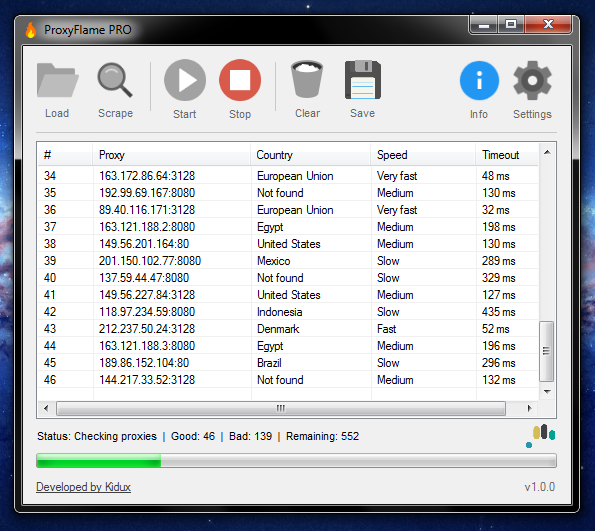Click the 'Good: 46' status text
The width and height of the screenshot is (595, 531).
click(x=193, y=436)
